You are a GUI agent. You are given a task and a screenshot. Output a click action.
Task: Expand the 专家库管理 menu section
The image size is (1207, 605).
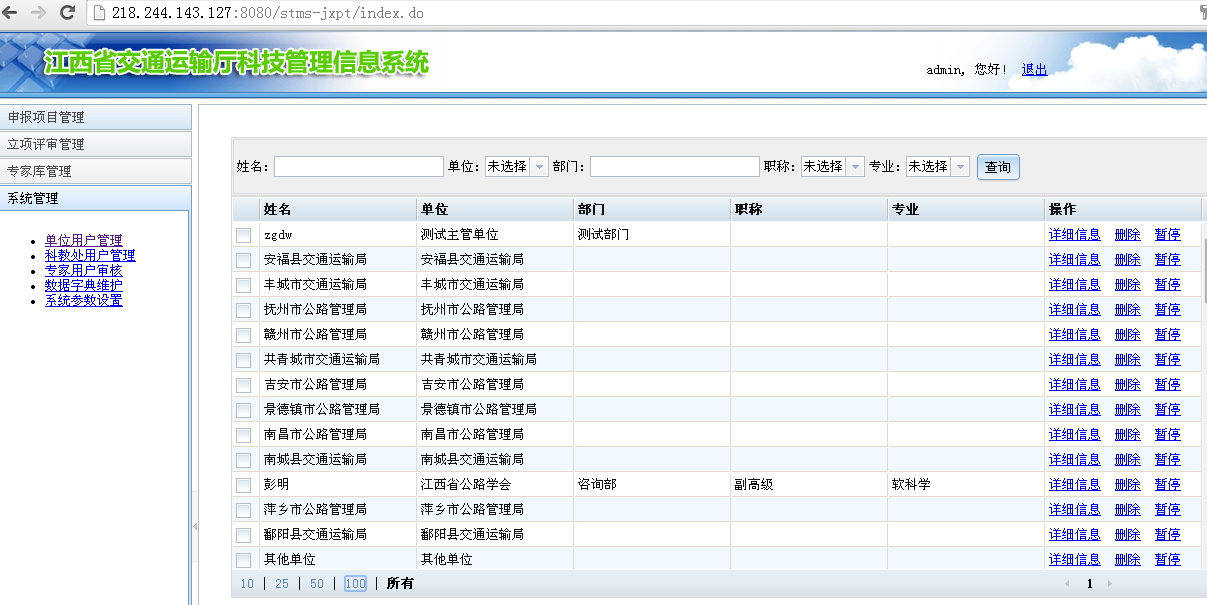(x=95, y=171)
